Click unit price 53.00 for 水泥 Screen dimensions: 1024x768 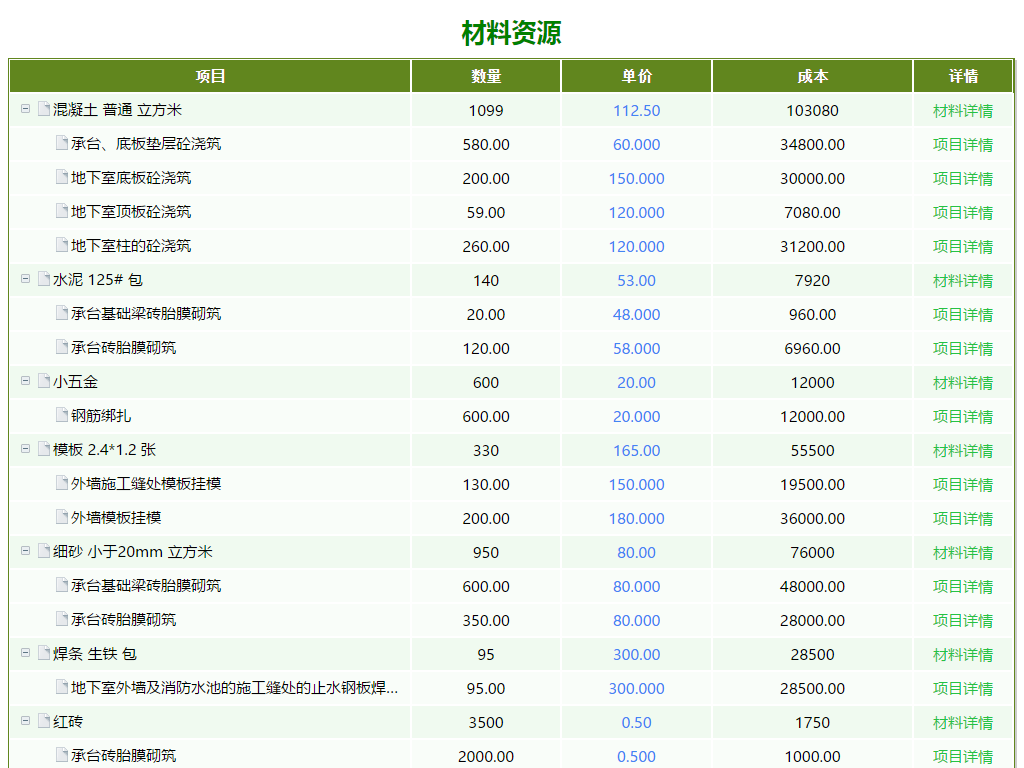(x=636, y=280)
